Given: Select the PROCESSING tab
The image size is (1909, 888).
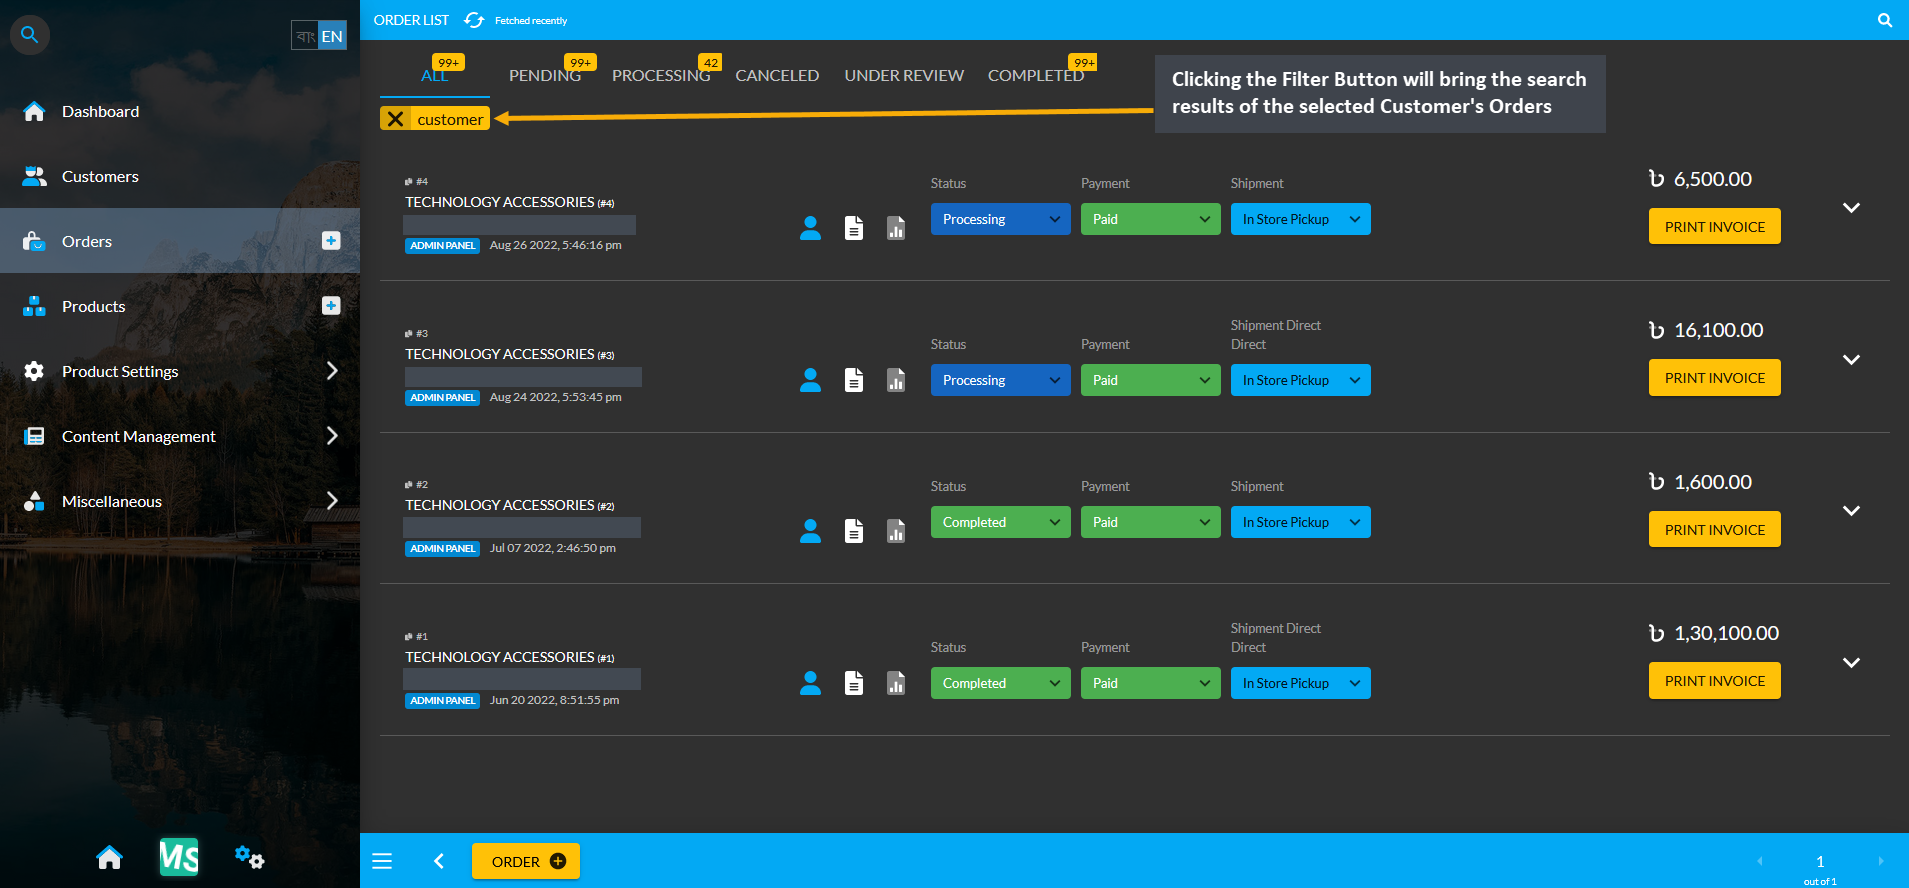Looking at the screenshot, I should [661, 75].
